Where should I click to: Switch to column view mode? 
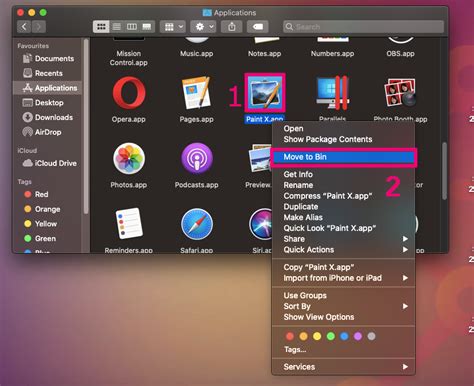[132, 27]
